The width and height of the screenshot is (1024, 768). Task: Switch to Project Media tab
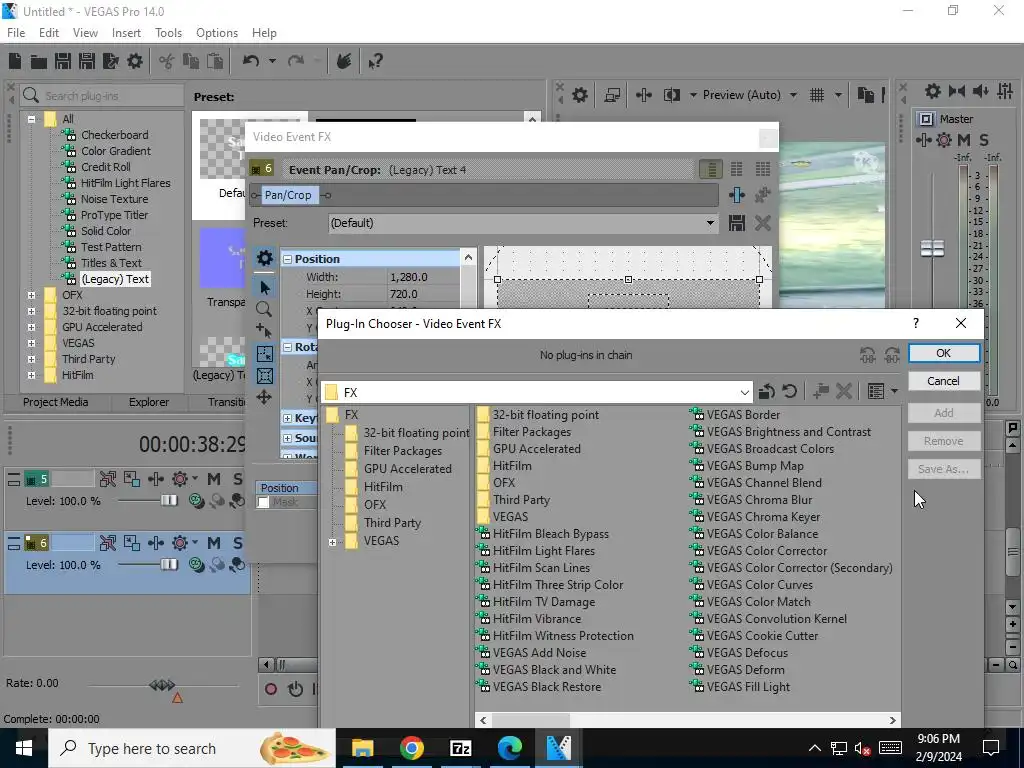point(56,402)
